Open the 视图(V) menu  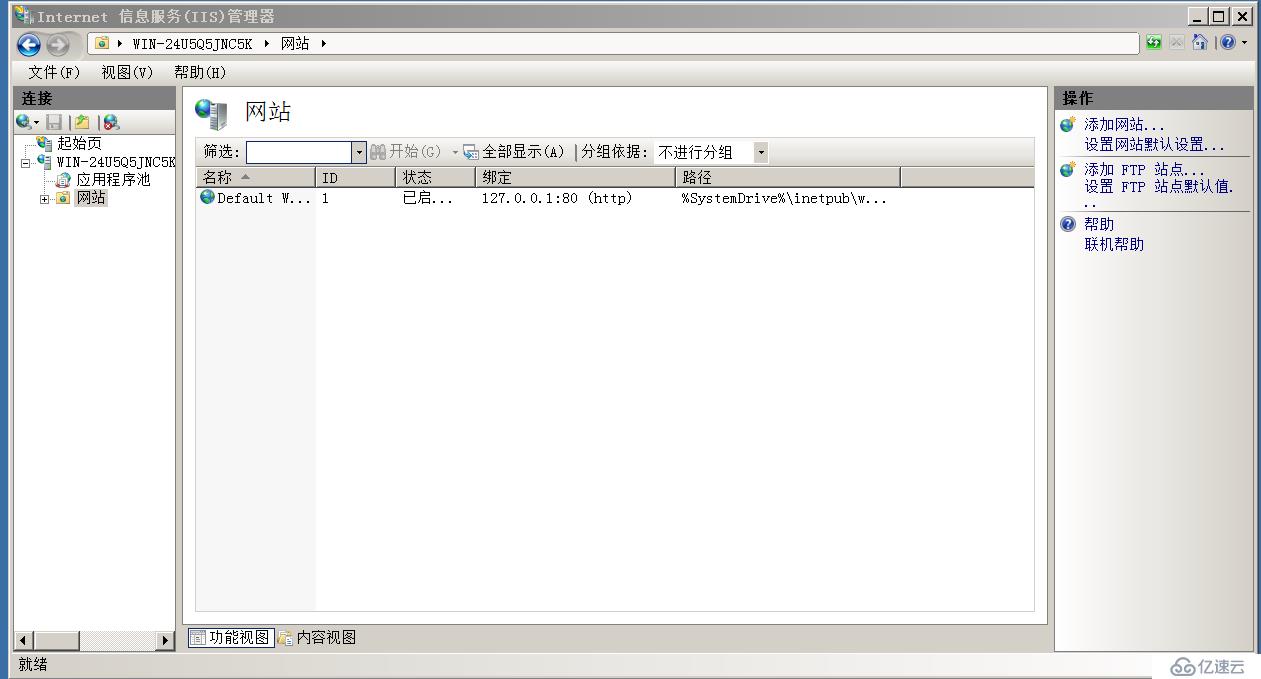click(127, 72)
